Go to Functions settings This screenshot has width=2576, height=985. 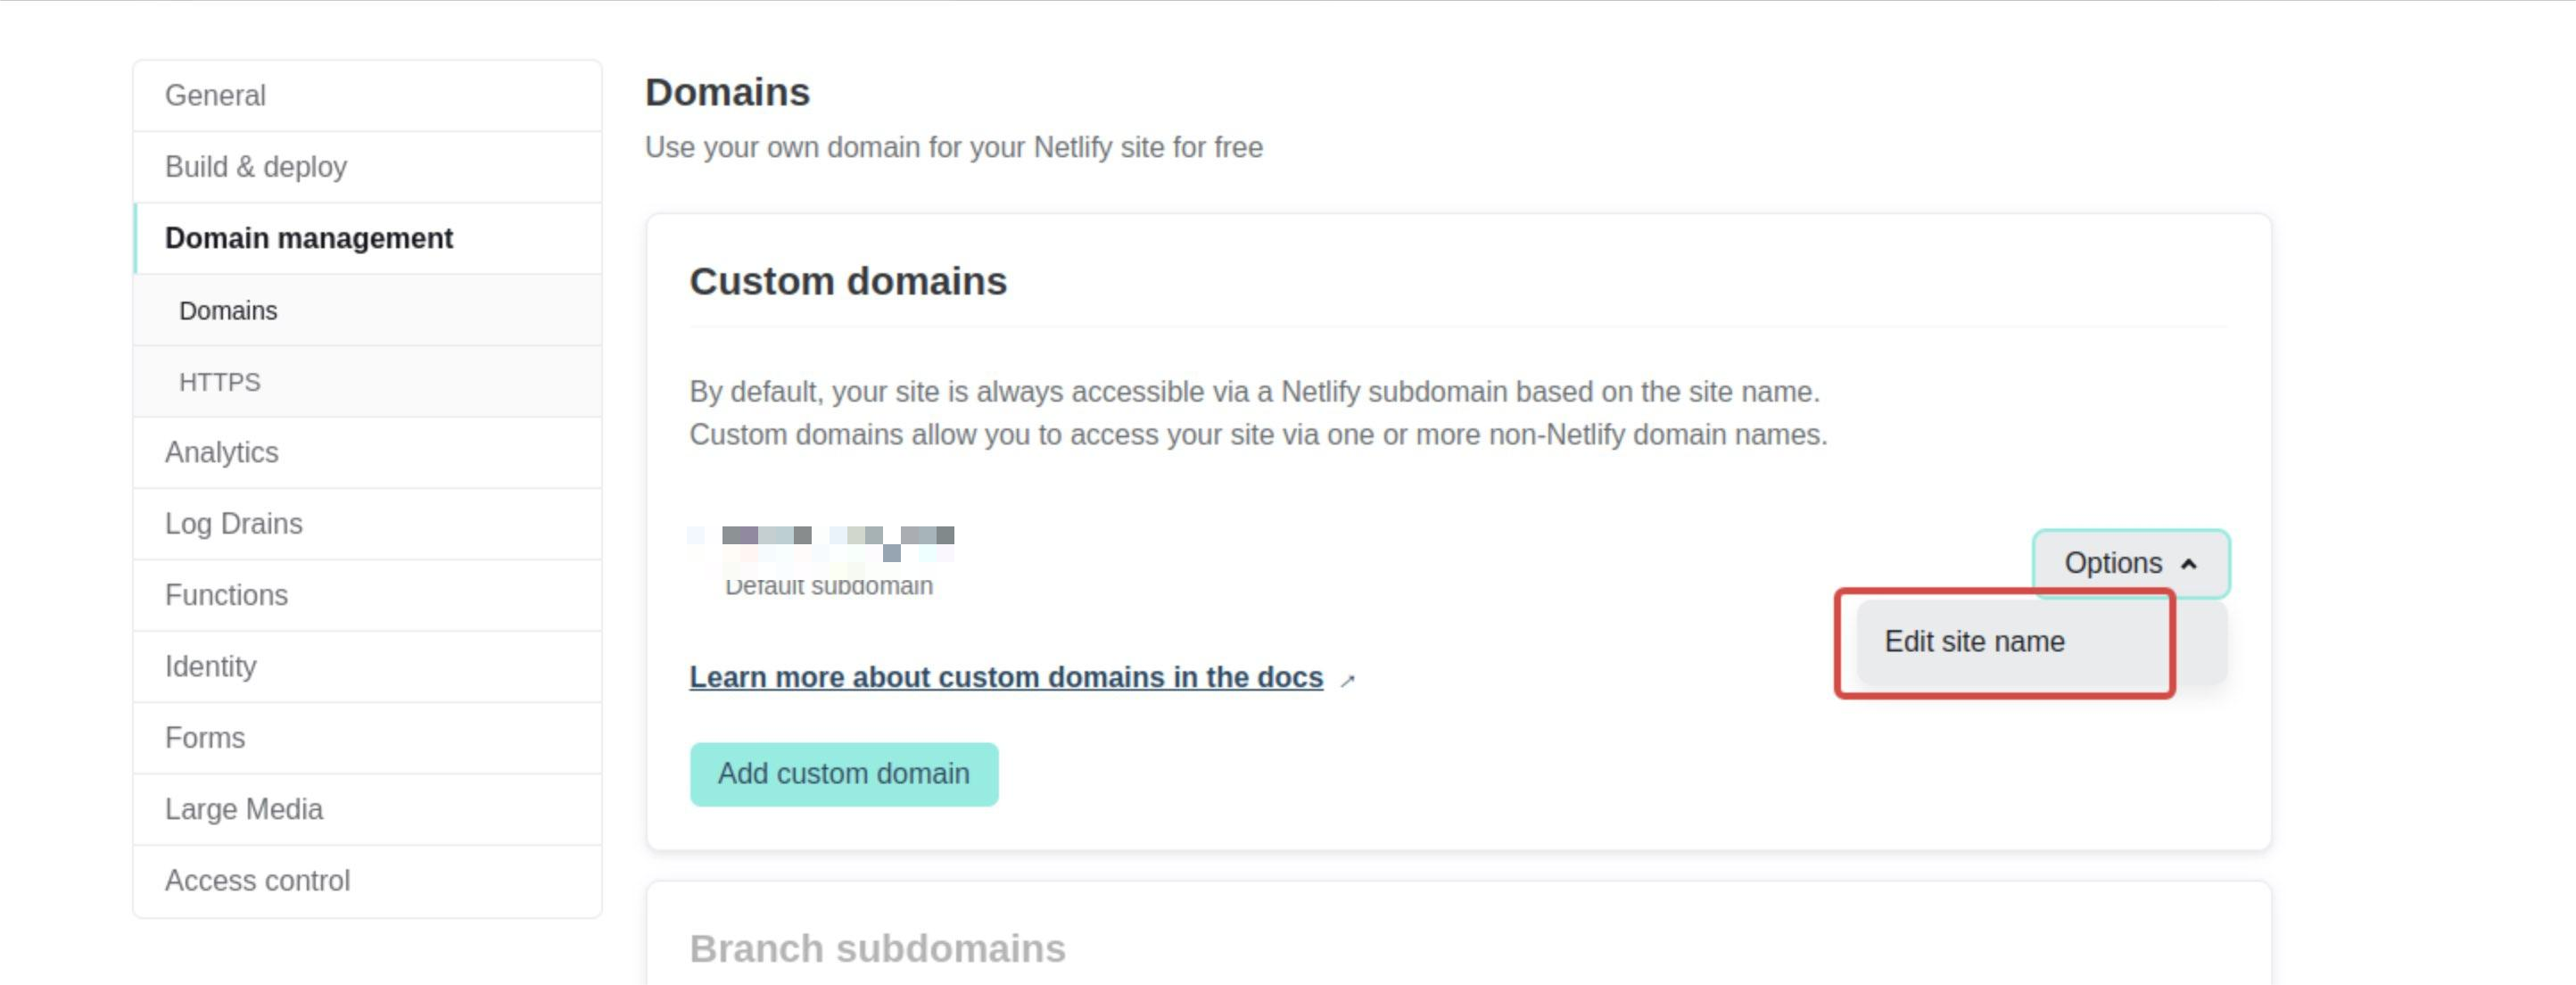tap(226, 596)
